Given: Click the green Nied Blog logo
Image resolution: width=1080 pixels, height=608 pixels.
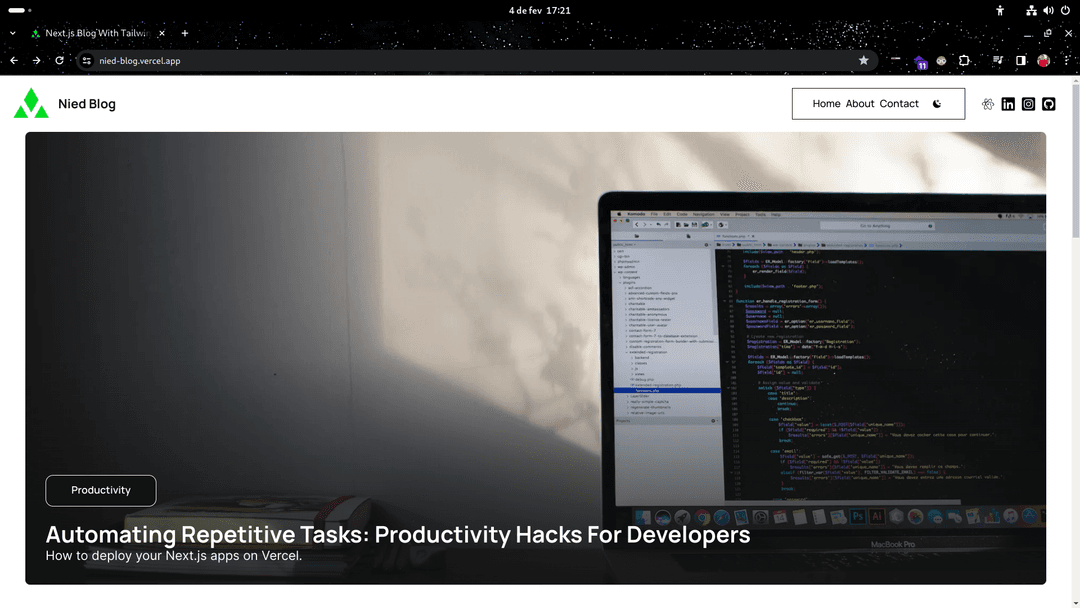Looking at the screenshot, I should pos(31,103).
